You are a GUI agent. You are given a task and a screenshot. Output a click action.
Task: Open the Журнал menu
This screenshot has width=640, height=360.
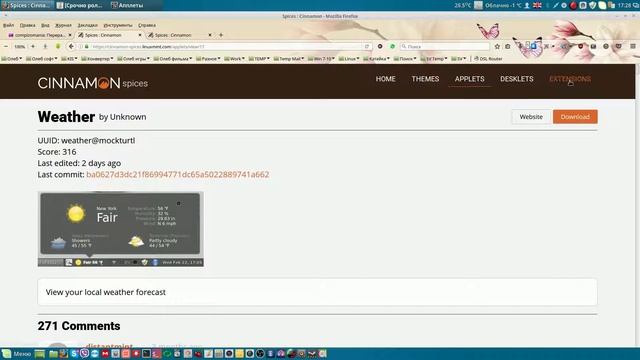coord(63,25)
